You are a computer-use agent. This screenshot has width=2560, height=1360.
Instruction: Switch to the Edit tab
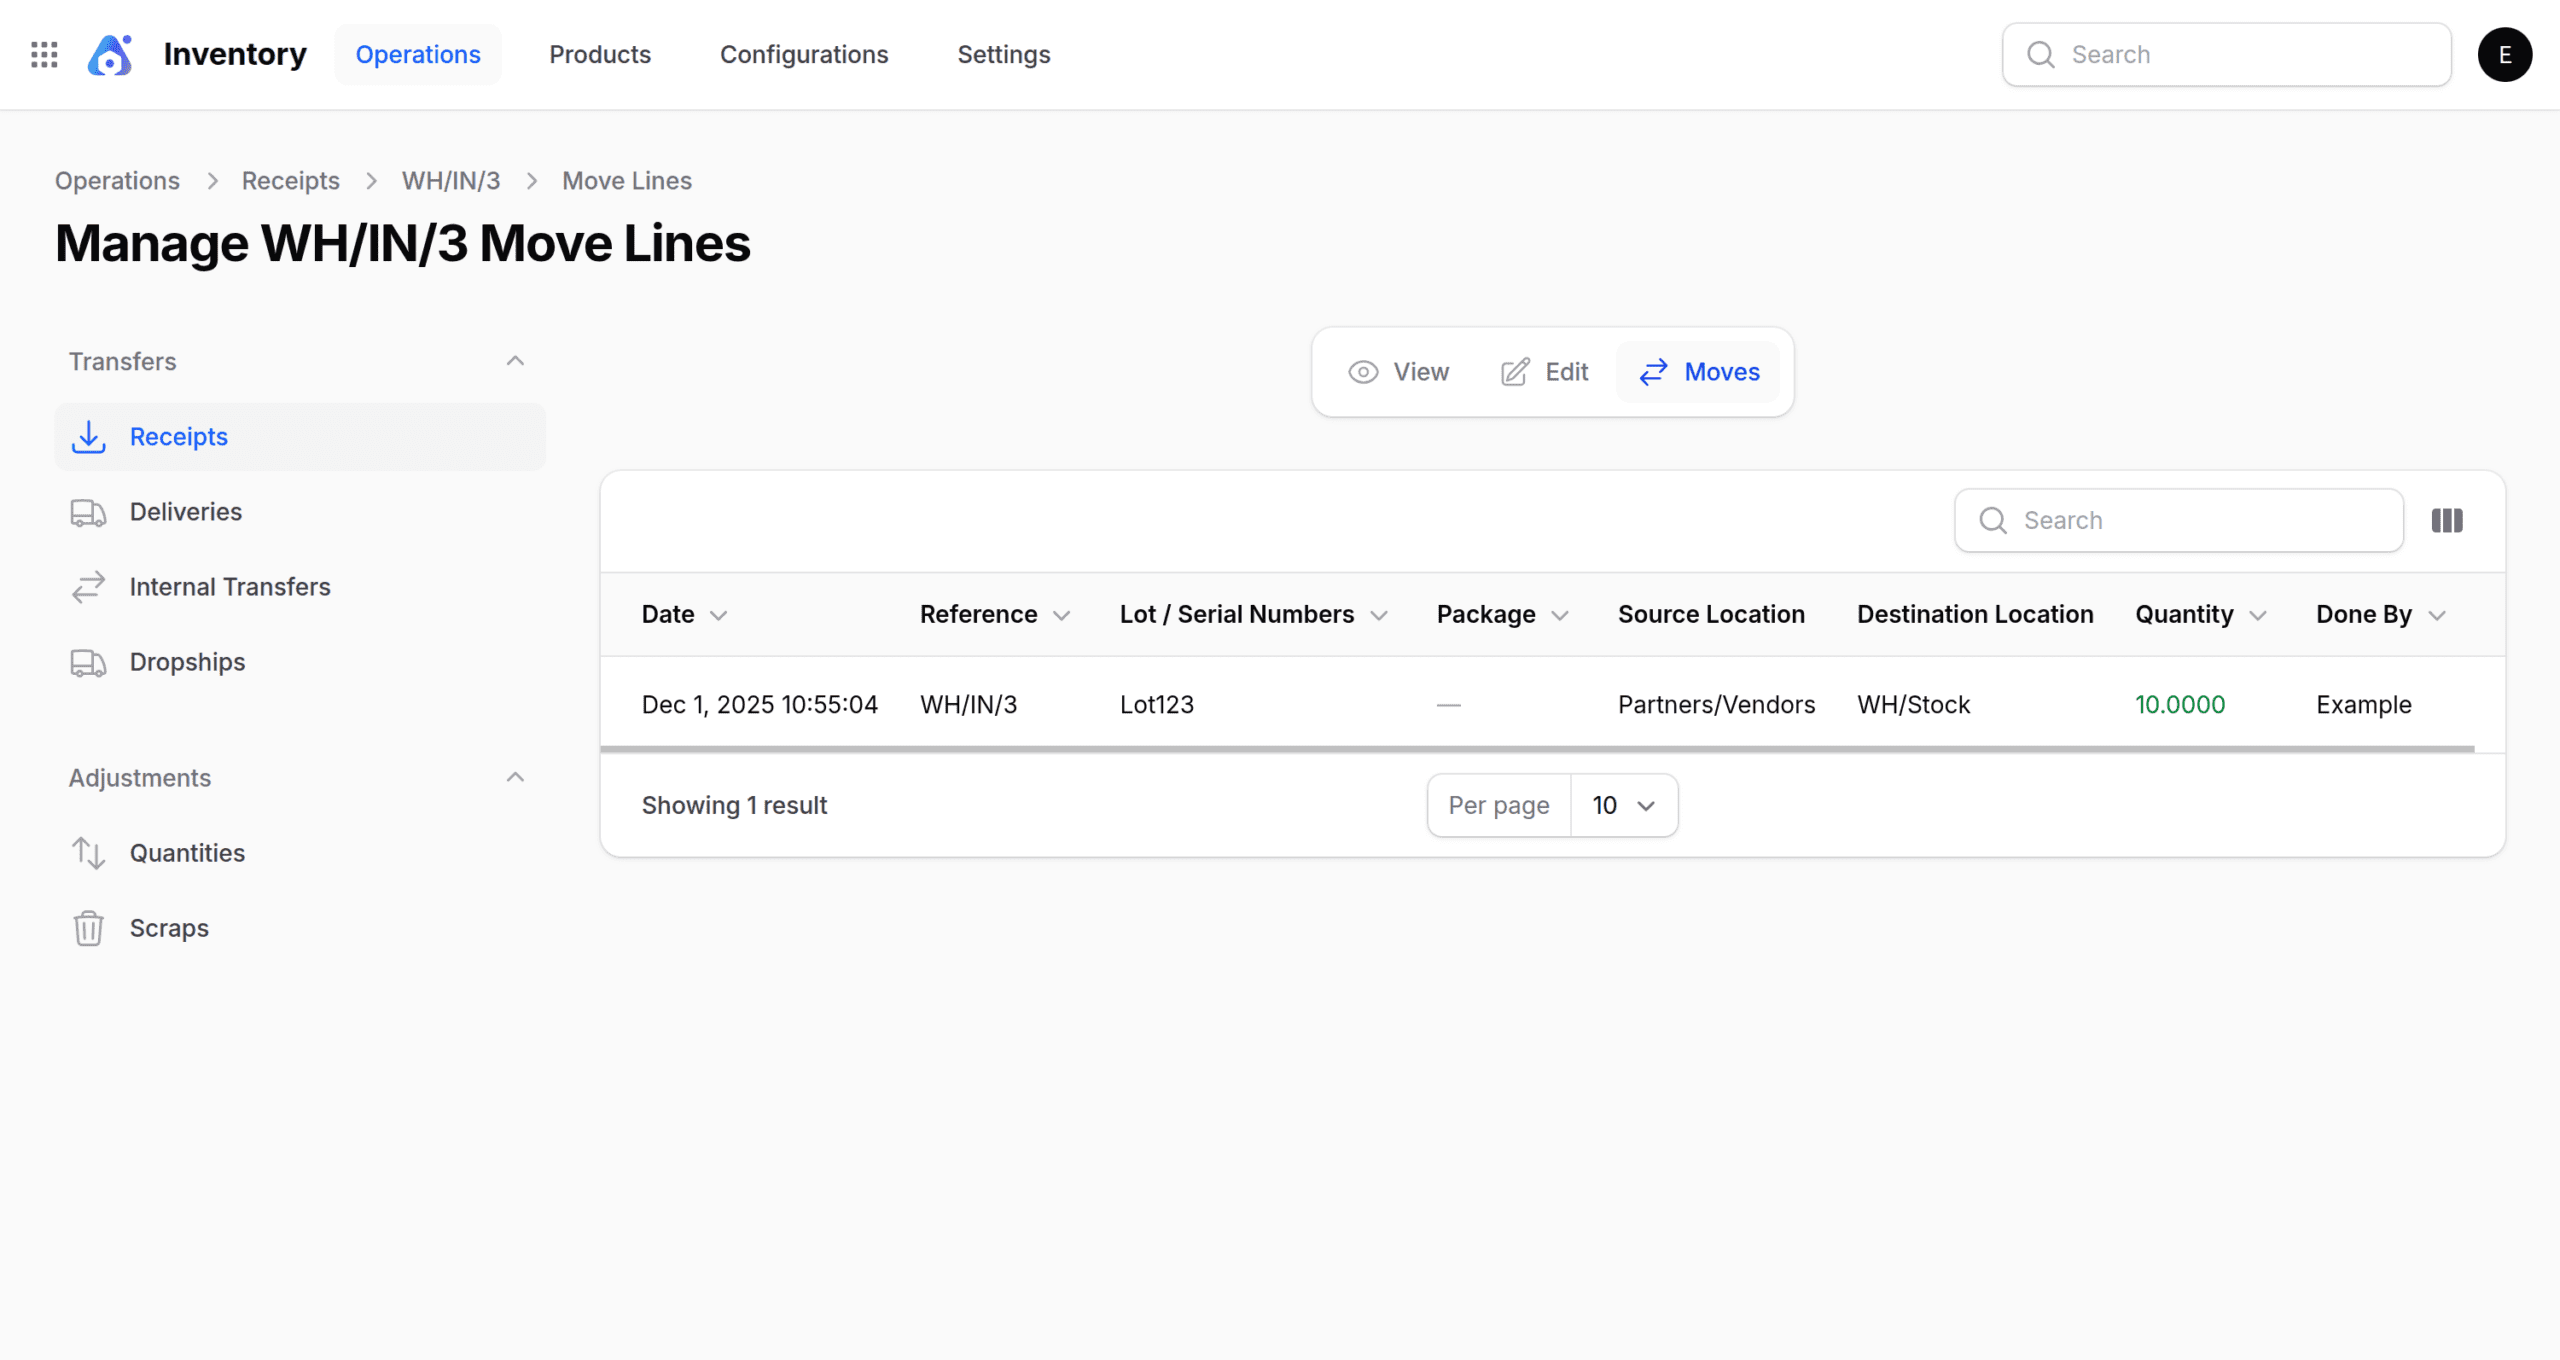1544,372
